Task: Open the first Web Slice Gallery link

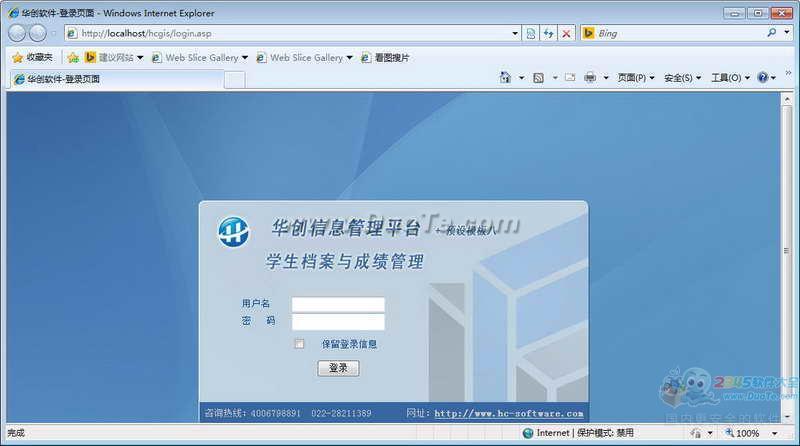Action: (199, 58)
